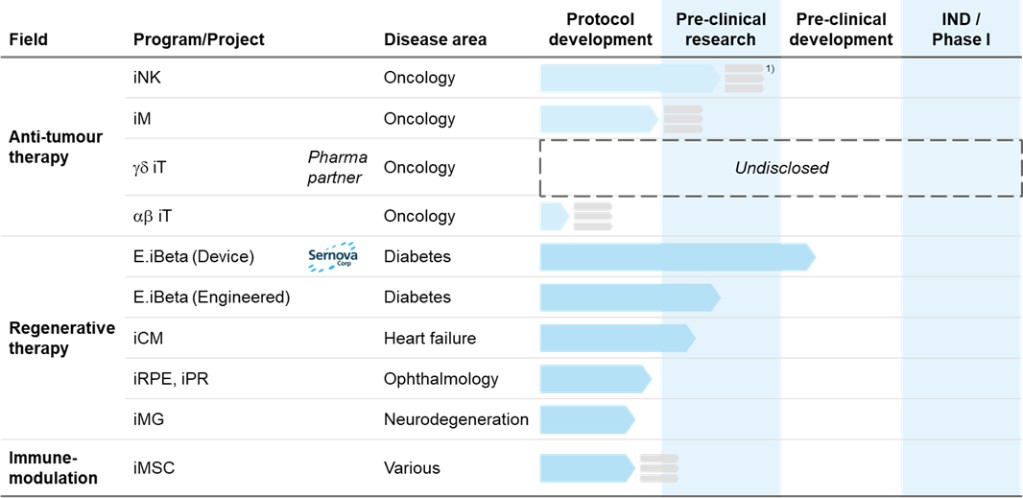This screenshot has height=498, width=1023.
Task: Click the Pre-clinical research column header
Action: (720, 29)
